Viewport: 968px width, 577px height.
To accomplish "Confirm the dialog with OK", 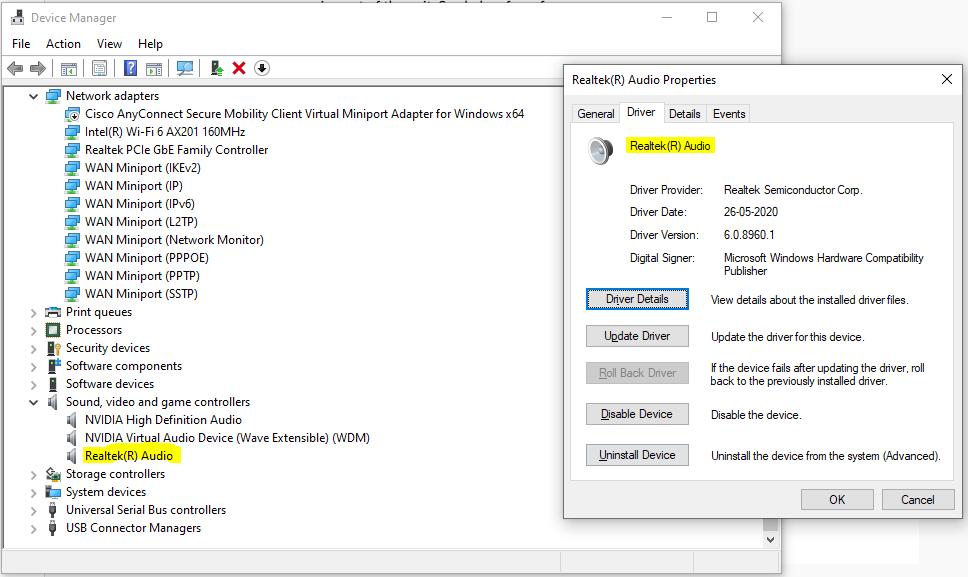I will click(837, 500).
